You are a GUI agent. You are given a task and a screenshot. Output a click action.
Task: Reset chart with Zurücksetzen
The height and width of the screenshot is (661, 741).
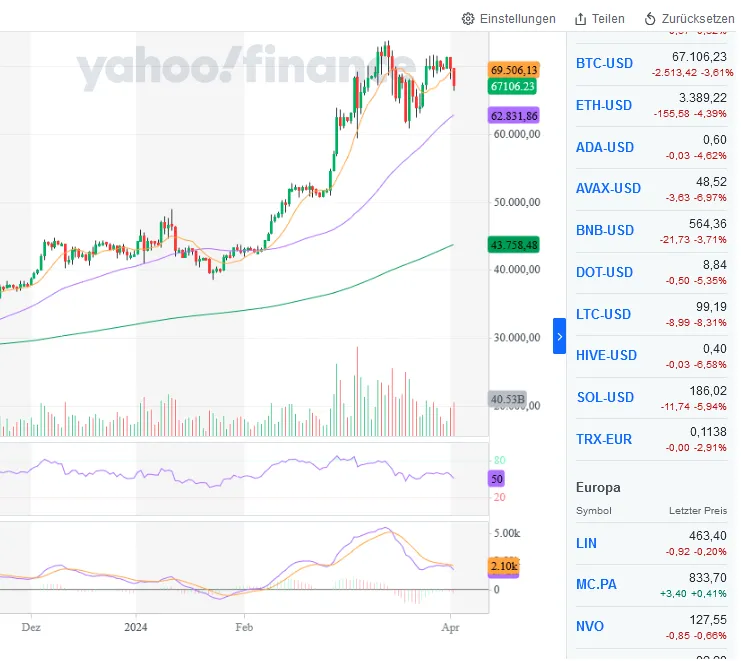point(689,19)
